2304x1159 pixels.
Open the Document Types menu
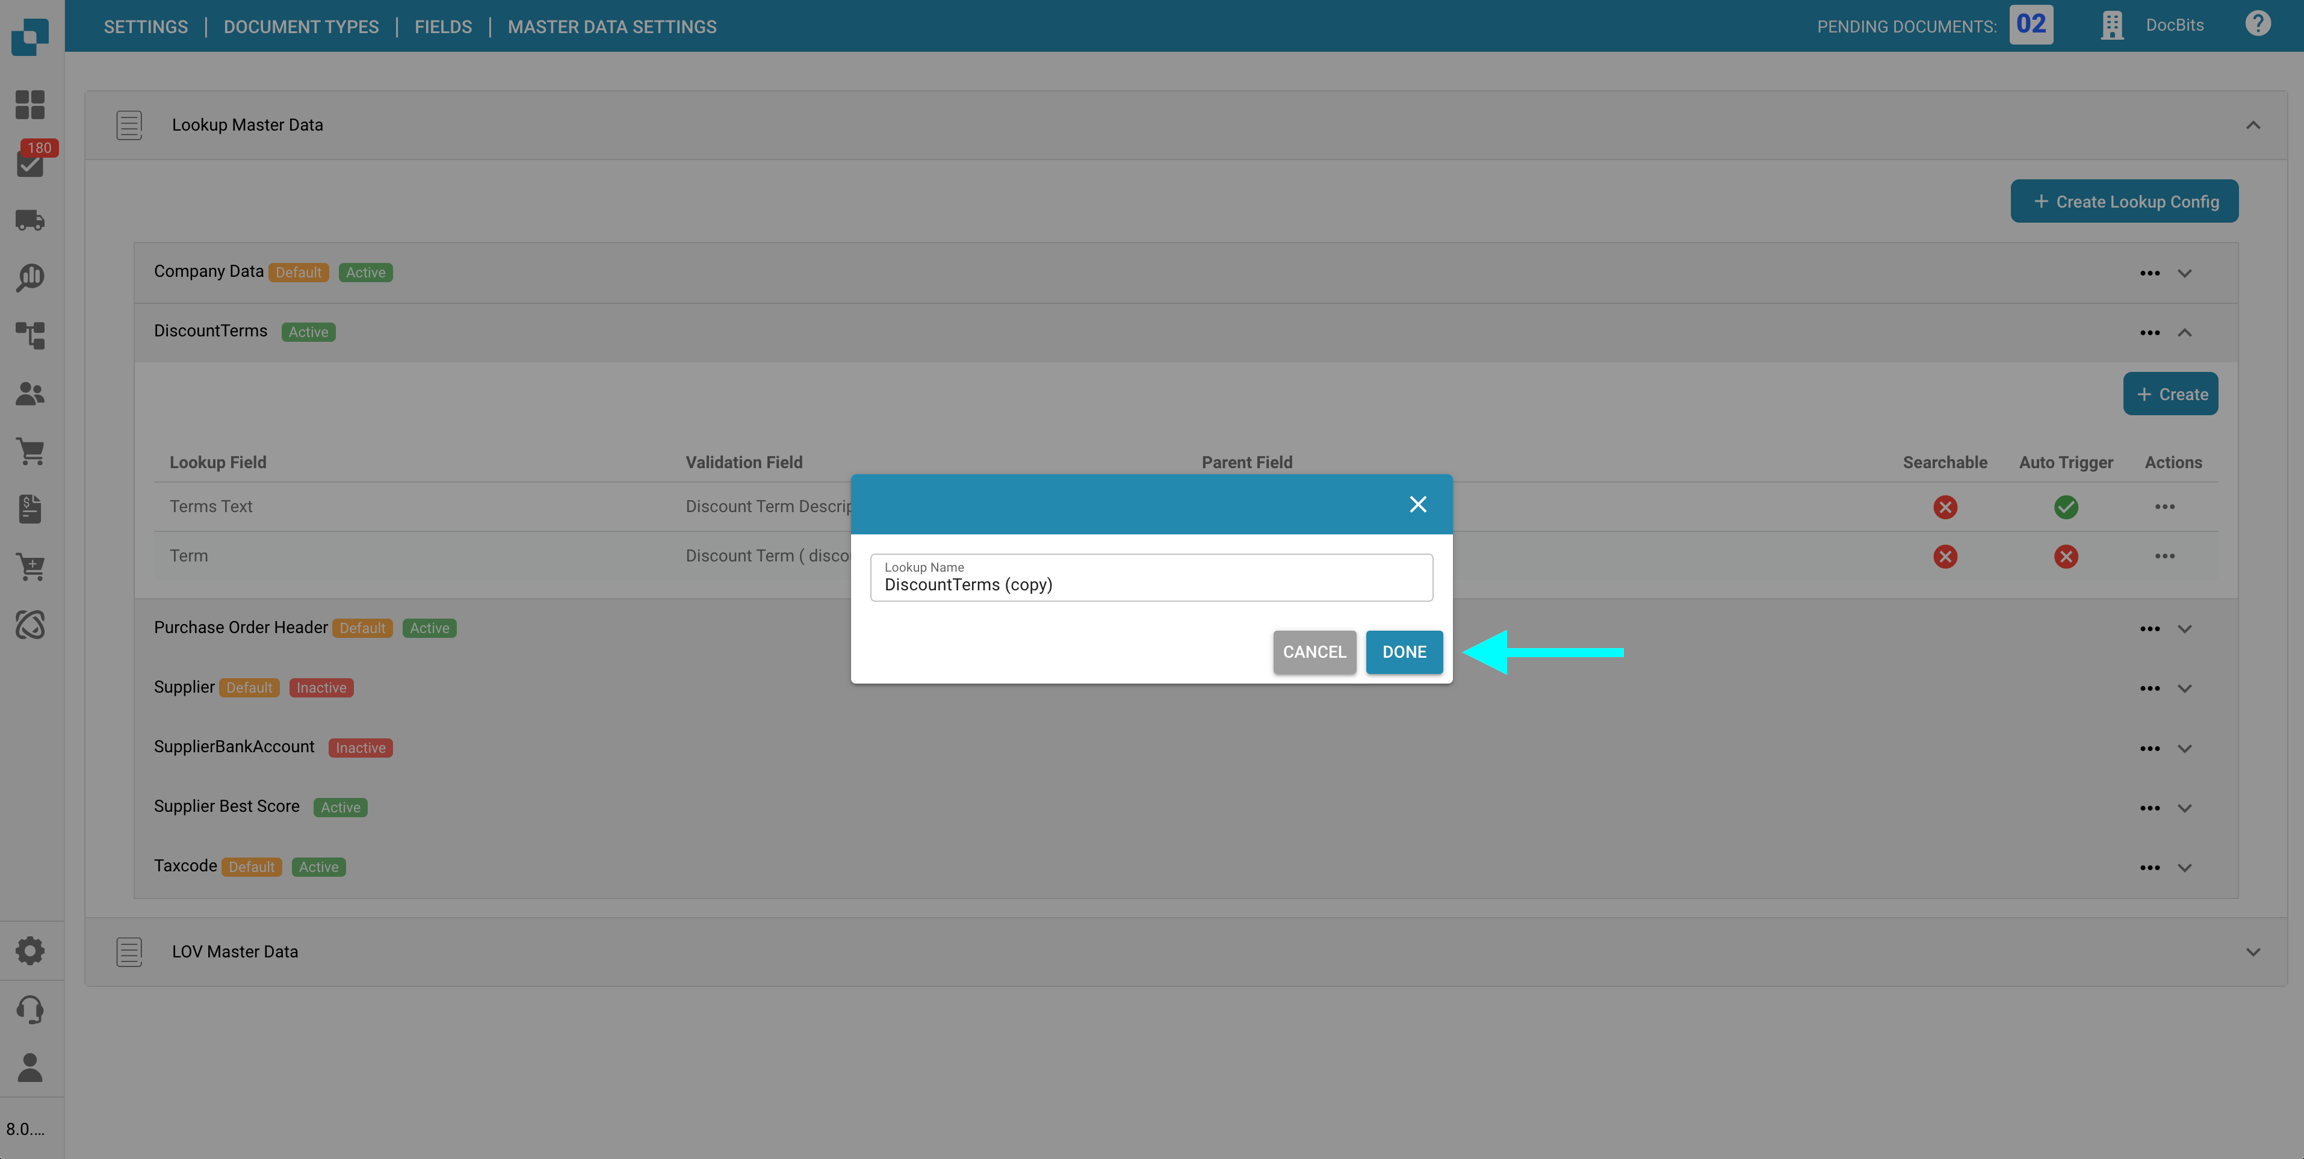pos(301,27)
